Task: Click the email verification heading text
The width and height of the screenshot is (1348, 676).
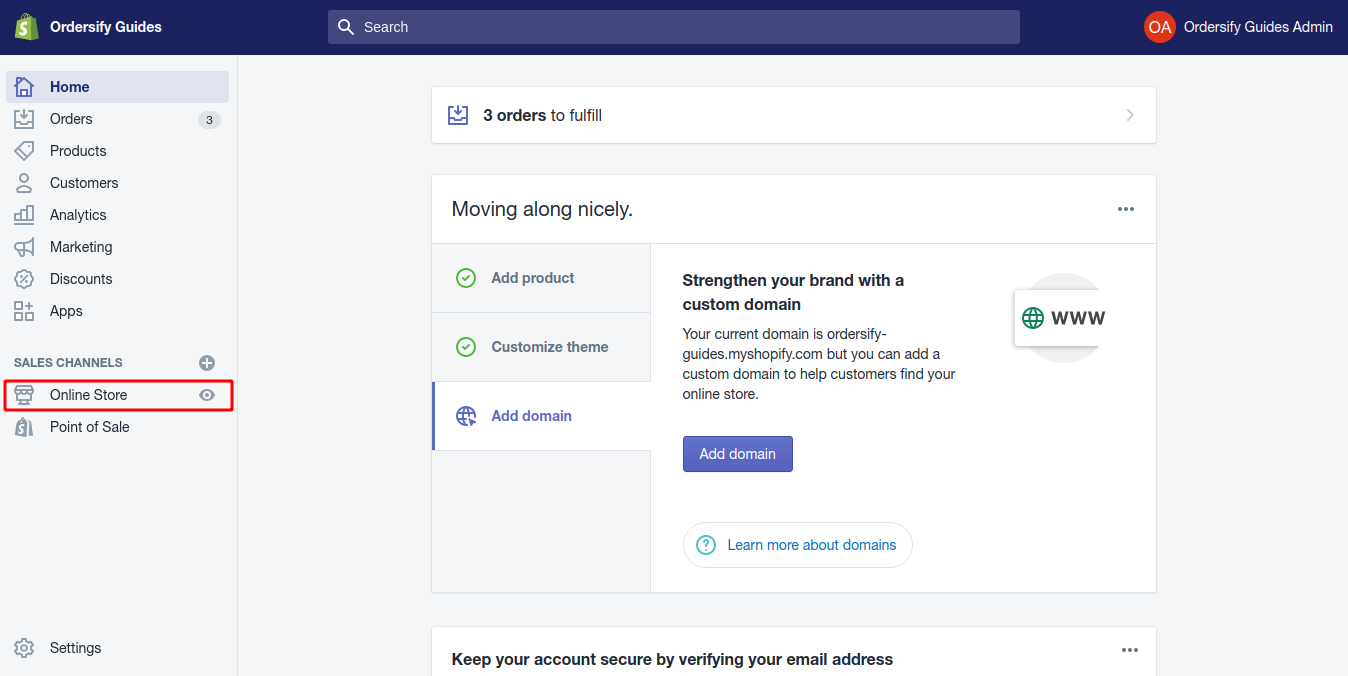Action: coord(672,659)
